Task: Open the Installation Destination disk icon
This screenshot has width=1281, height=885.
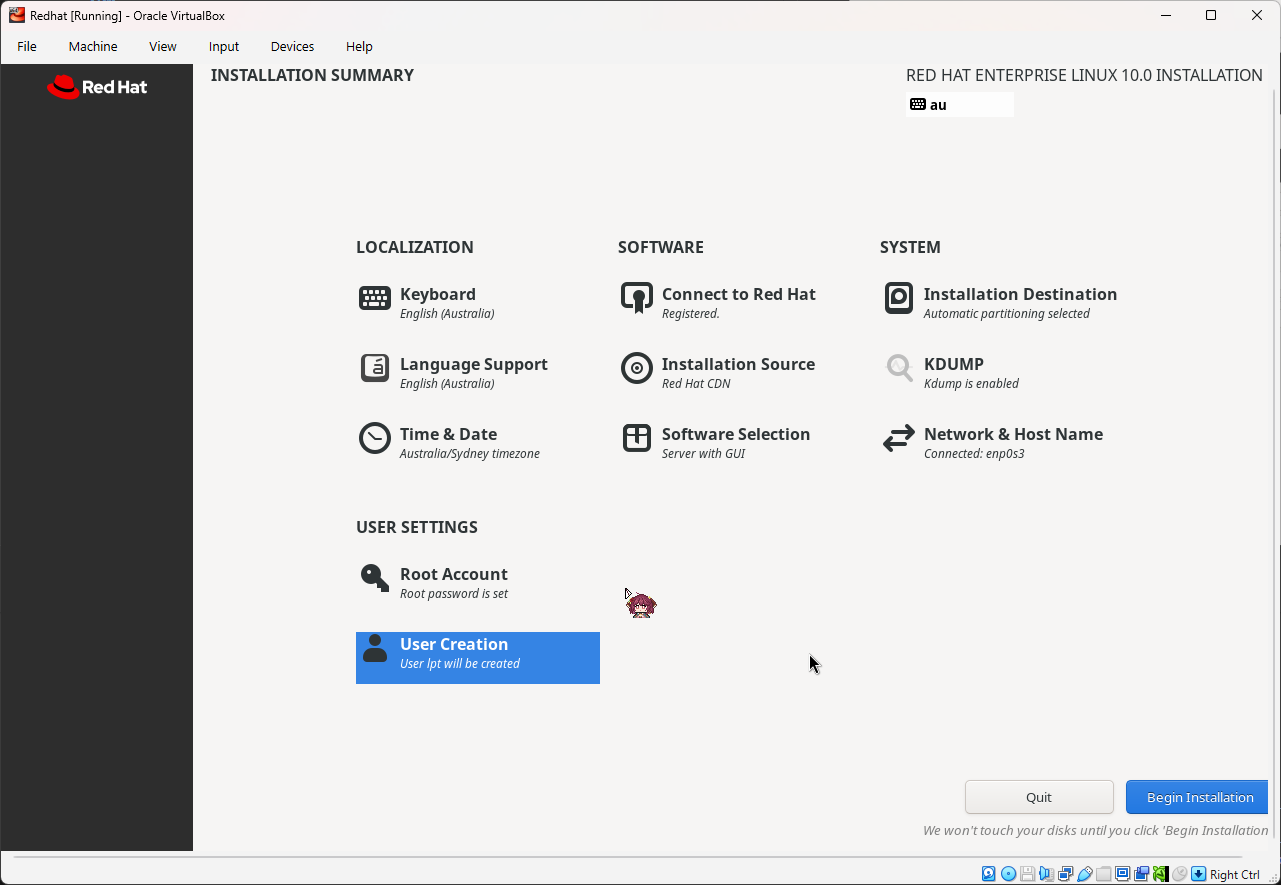Action: 898,298
